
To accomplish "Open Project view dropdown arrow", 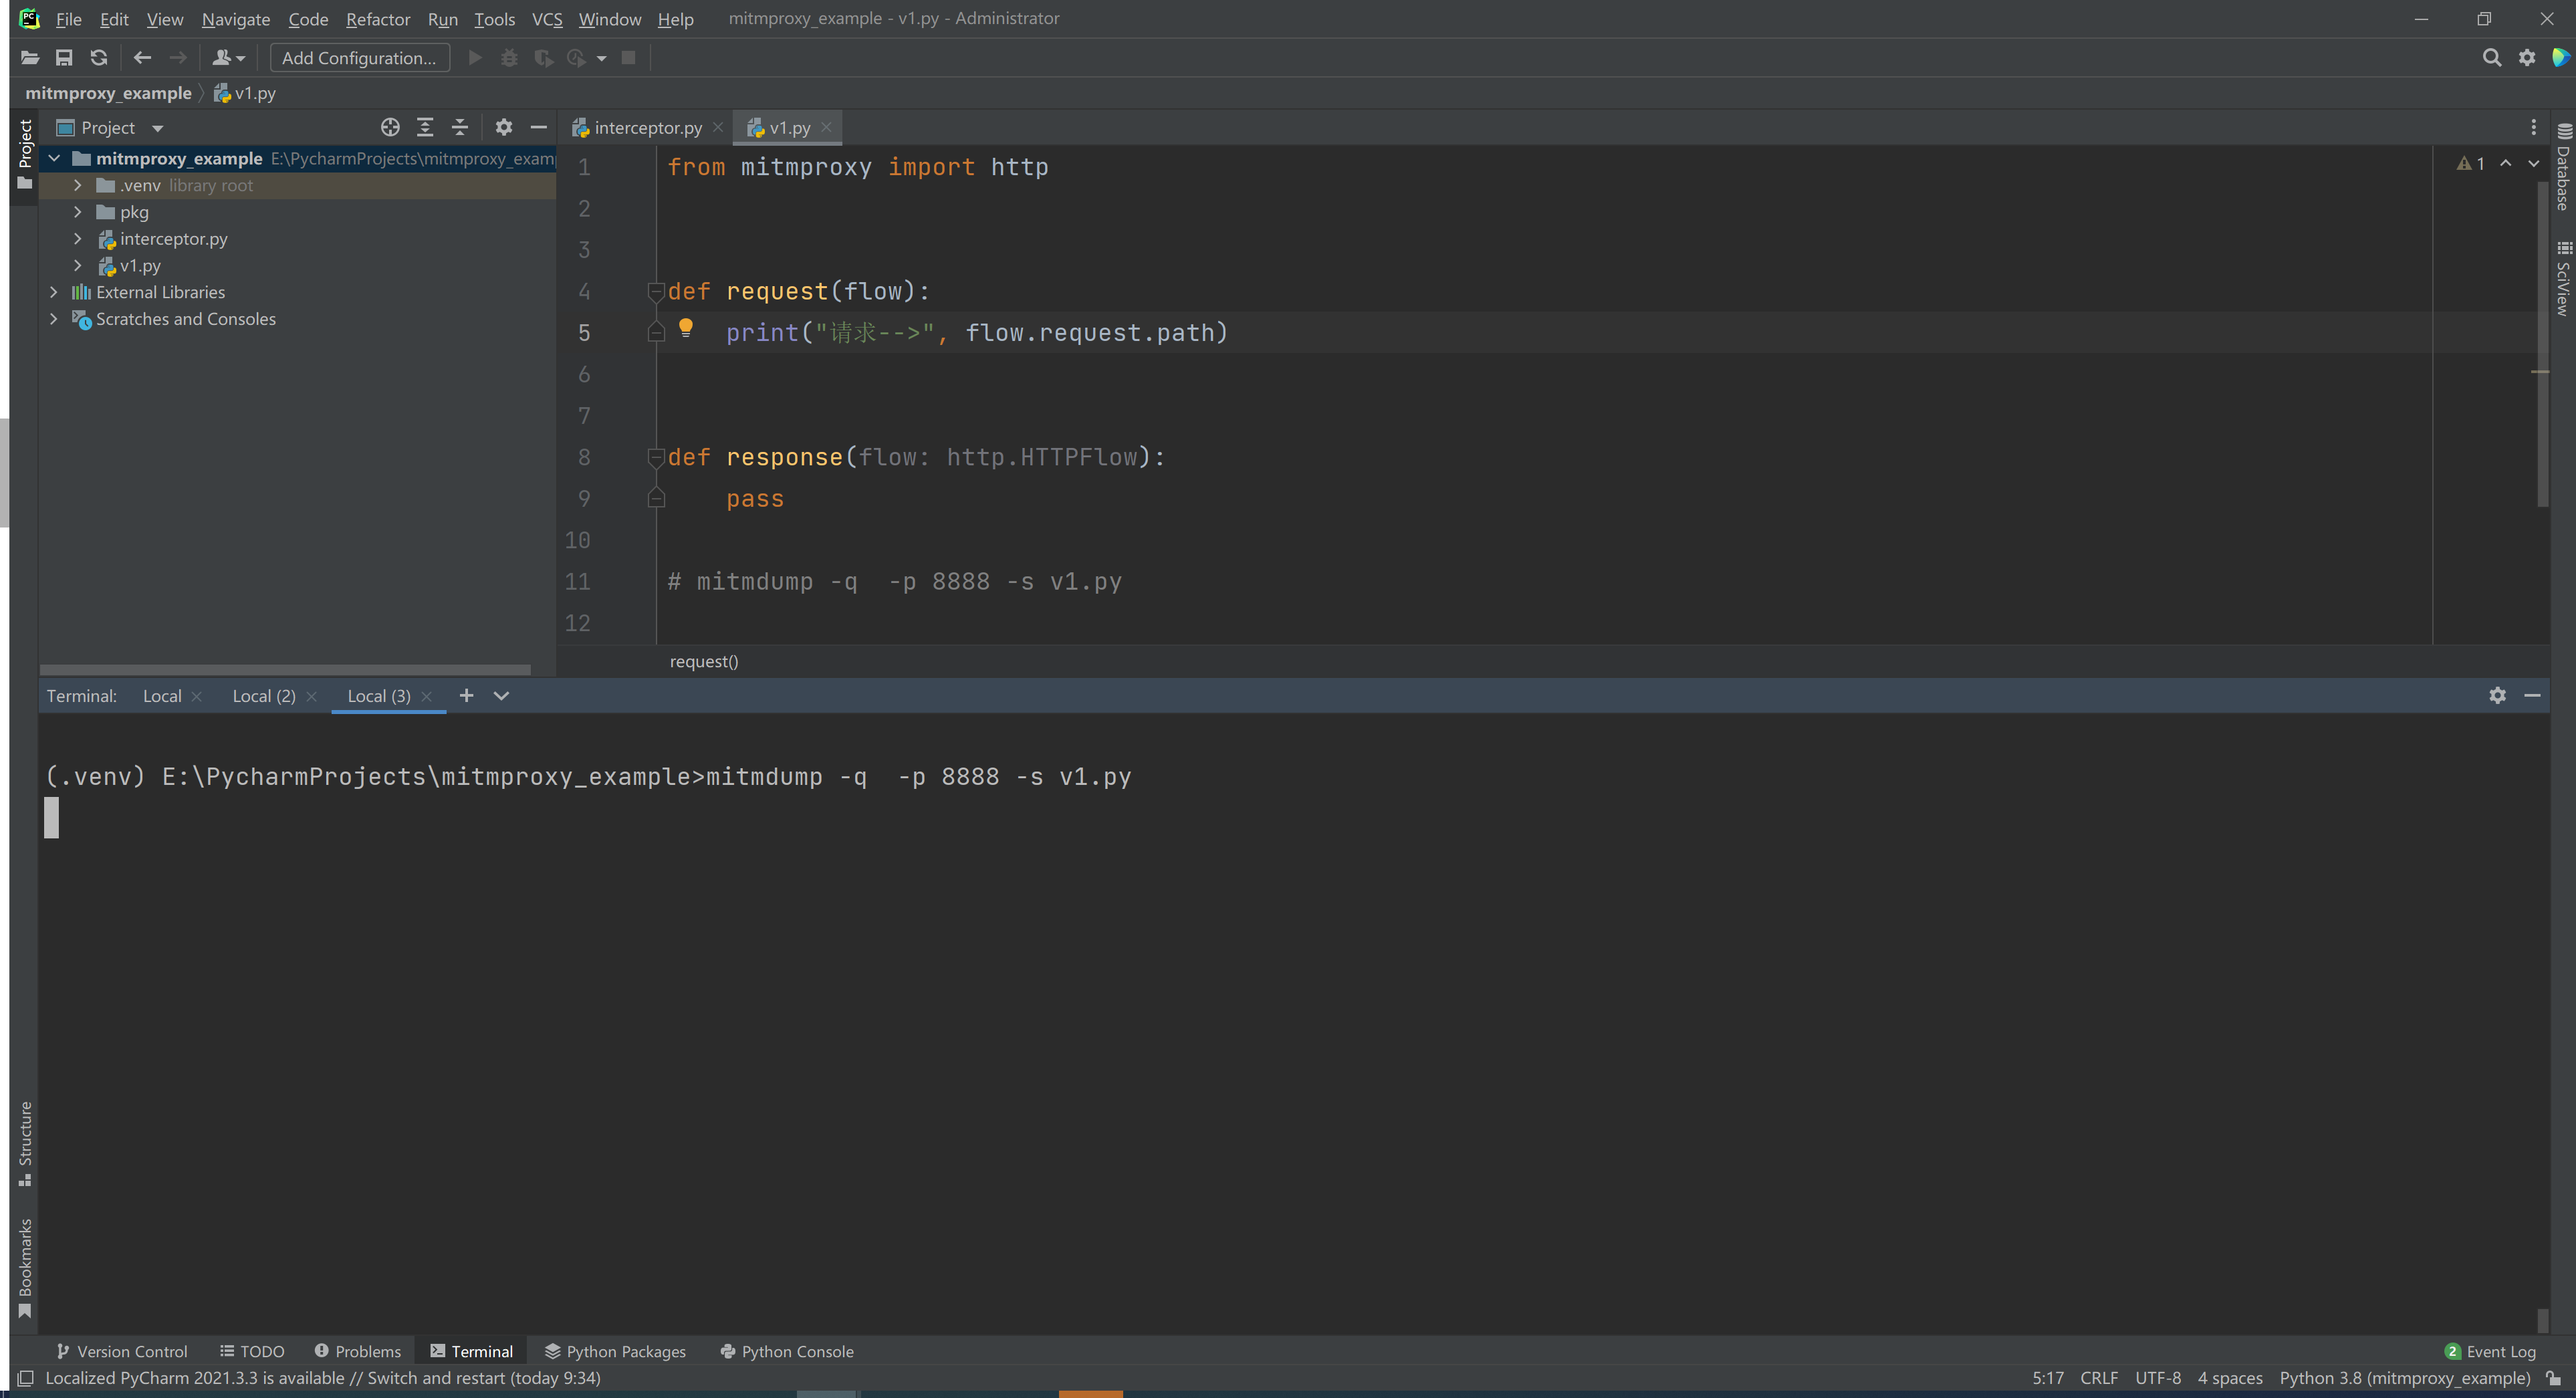I will click(157, 128).
